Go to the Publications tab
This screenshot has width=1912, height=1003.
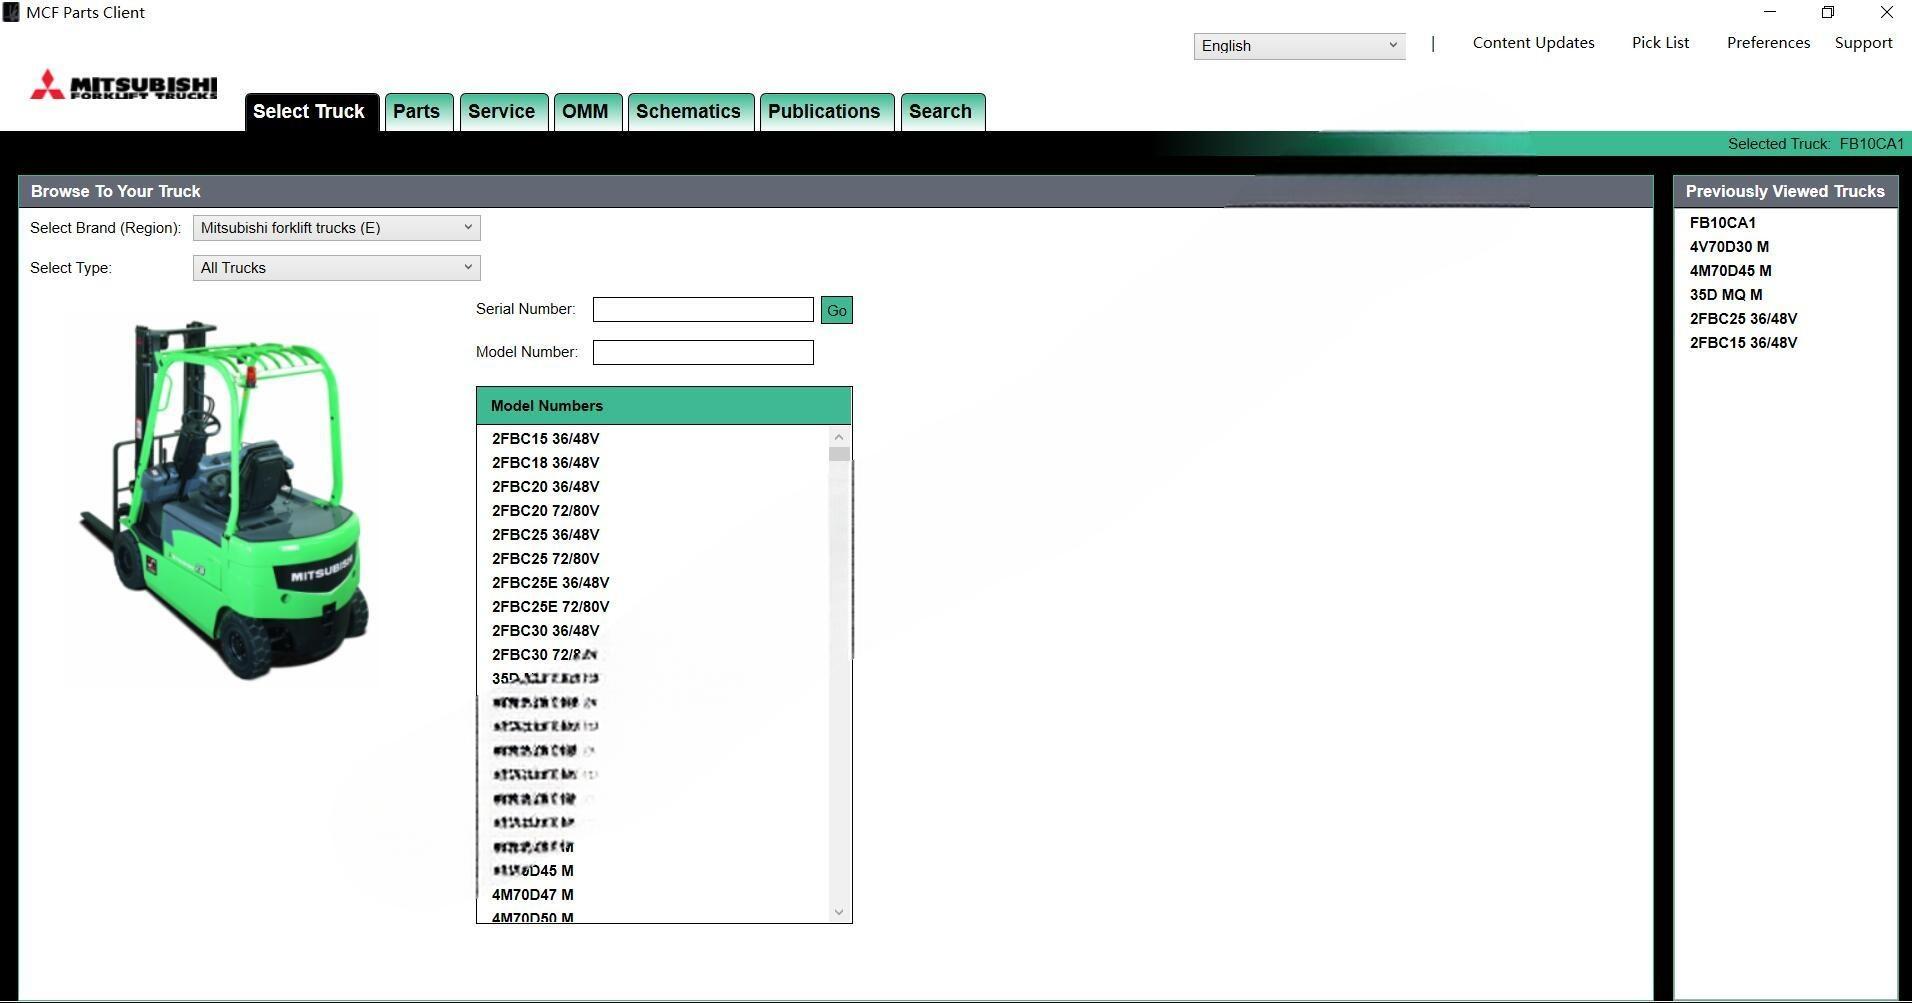click(x=824, y=112)
